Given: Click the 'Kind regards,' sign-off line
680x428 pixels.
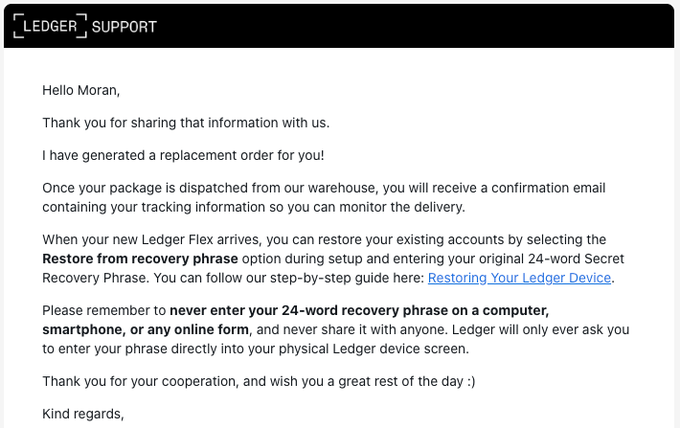Looking at the screenshot, I should click(x=83, y=414).
